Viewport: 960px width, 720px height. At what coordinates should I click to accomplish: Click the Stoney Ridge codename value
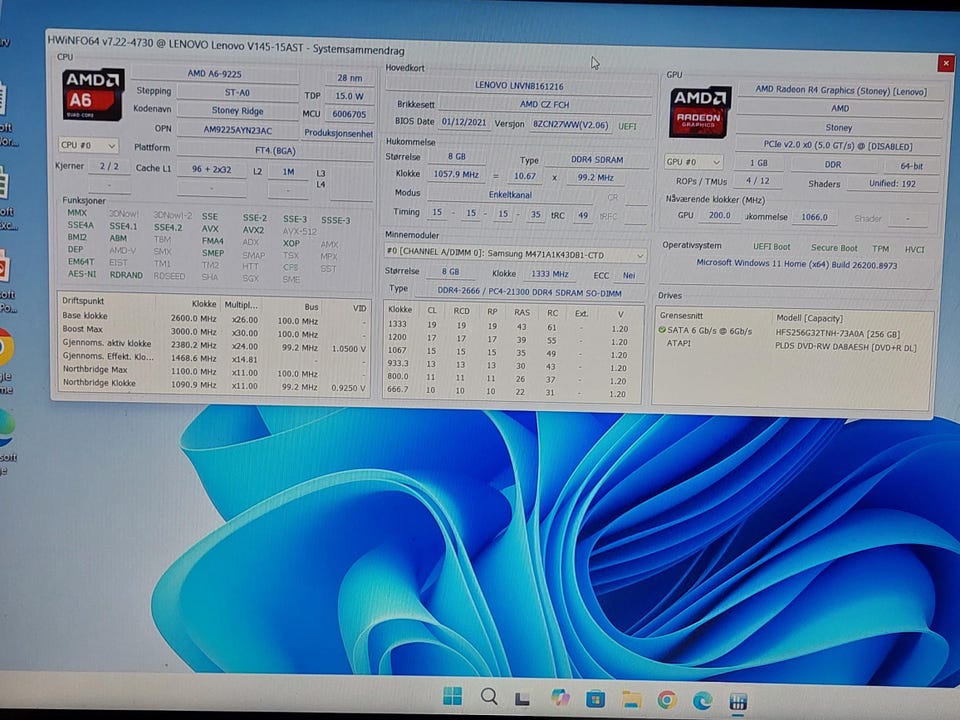click(x=238, y=111)
